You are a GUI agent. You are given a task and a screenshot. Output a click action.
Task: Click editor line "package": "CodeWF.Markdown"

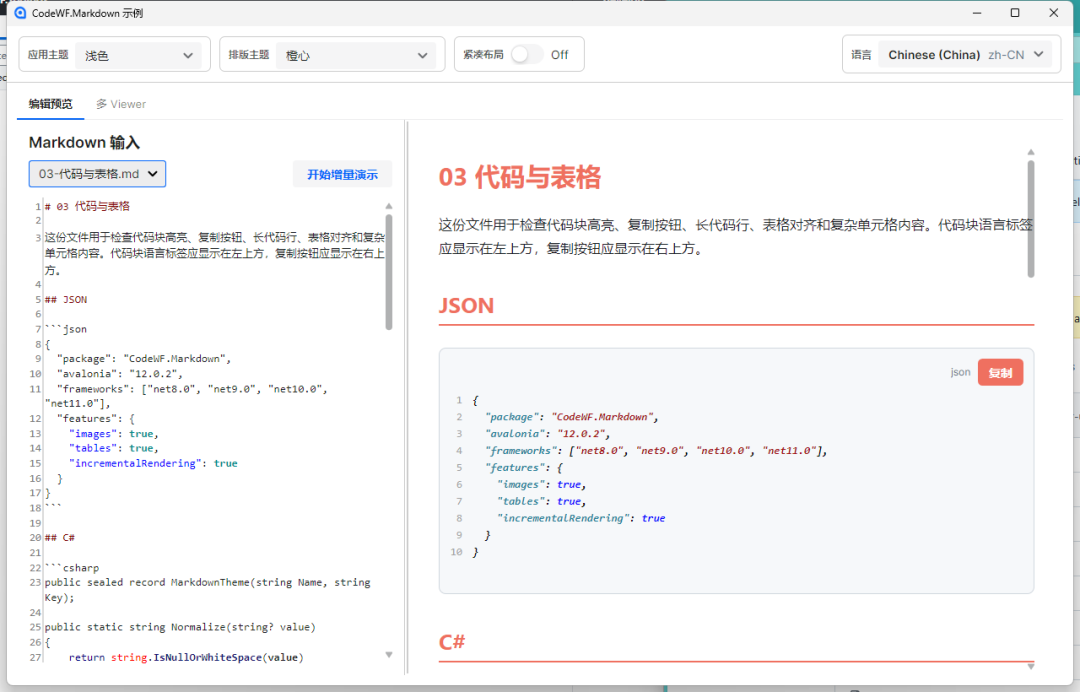(144, 359)
